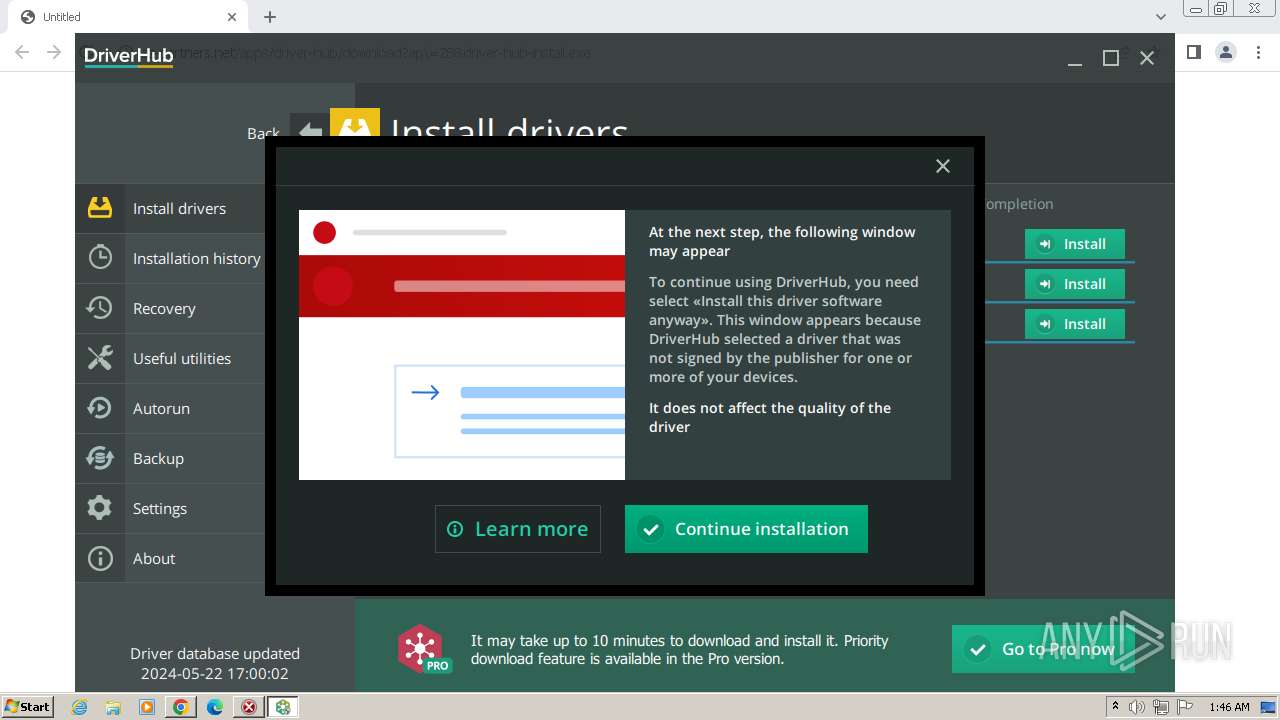Open Install drivers sidebar section
The width and height of the screenshot is (1280, 720).
point(170,208)
